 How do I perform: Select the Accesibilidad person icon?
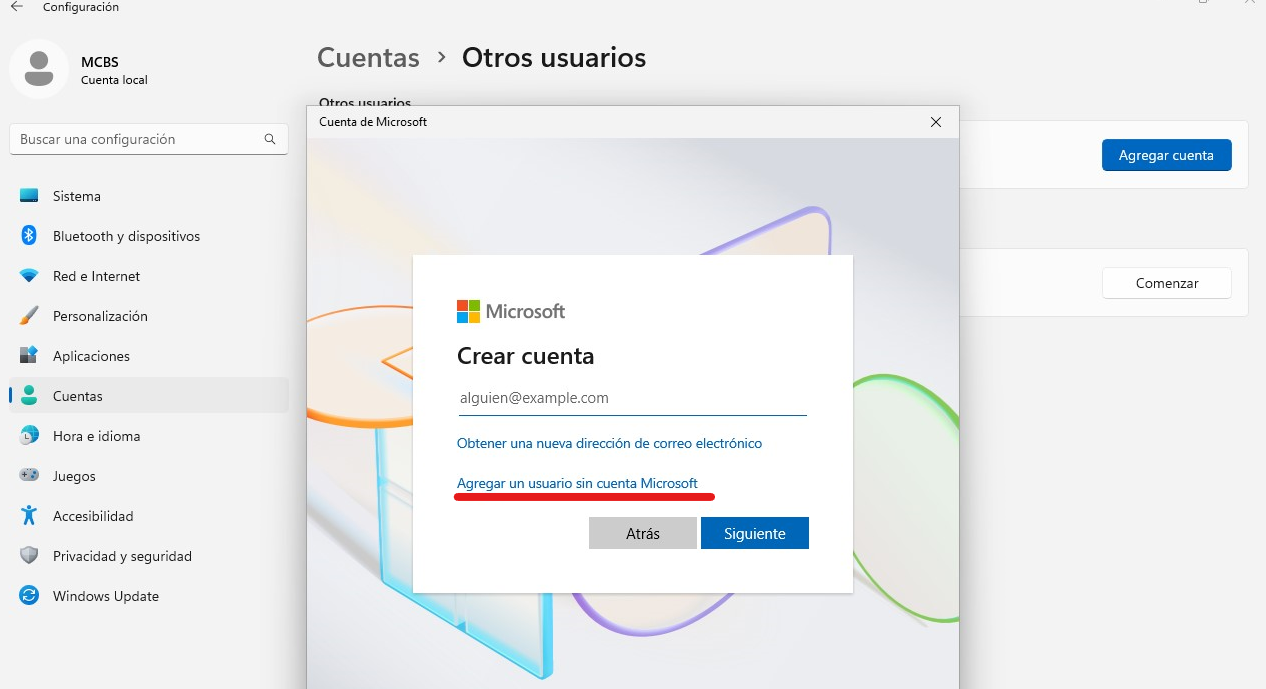pyautogui.click(x=29, y=516)
